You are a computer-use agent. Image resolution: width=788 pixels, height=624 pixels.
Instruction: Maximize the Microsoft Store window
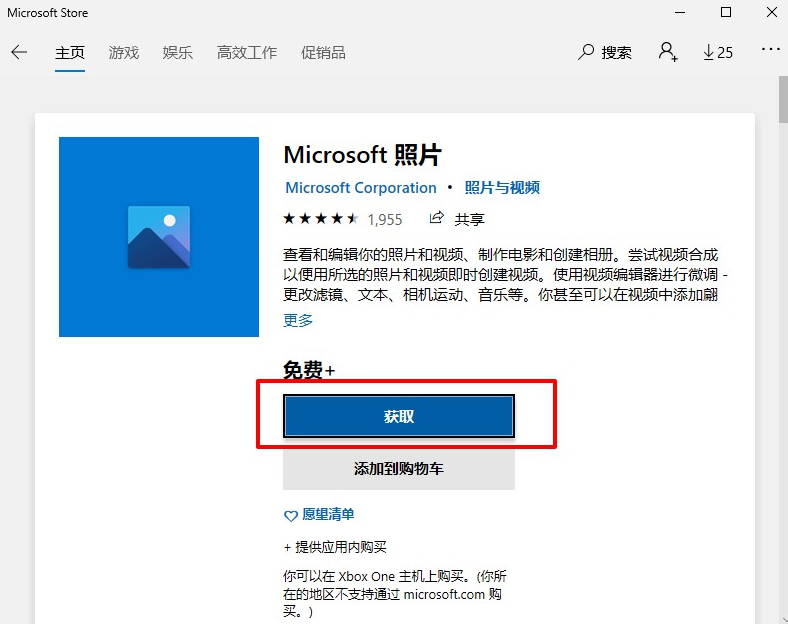coord(726,13)
